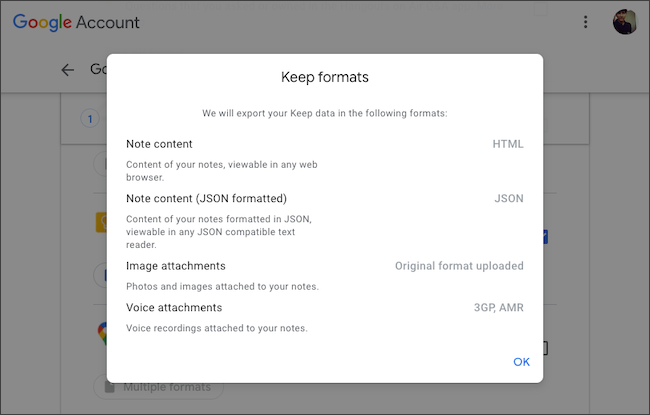This screenshot has height=415, width=650.
Task: Click the Google Maps pin icon
Action: click(101, 333)
